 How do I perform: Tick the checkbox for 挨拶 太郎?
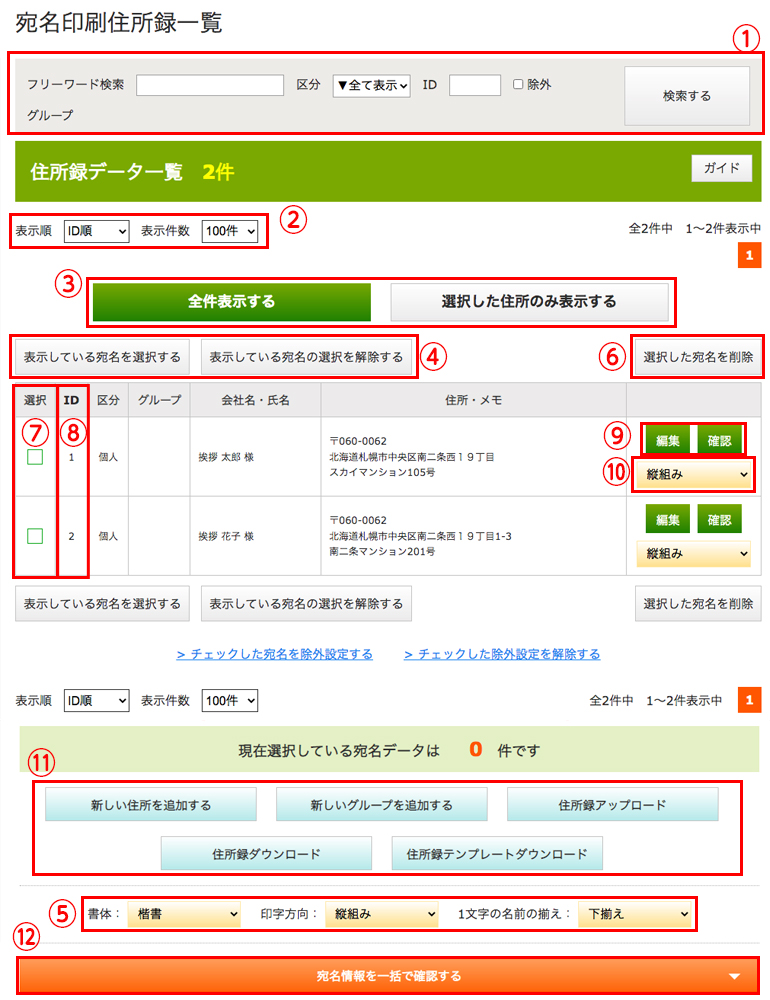[x=35, y=457]
